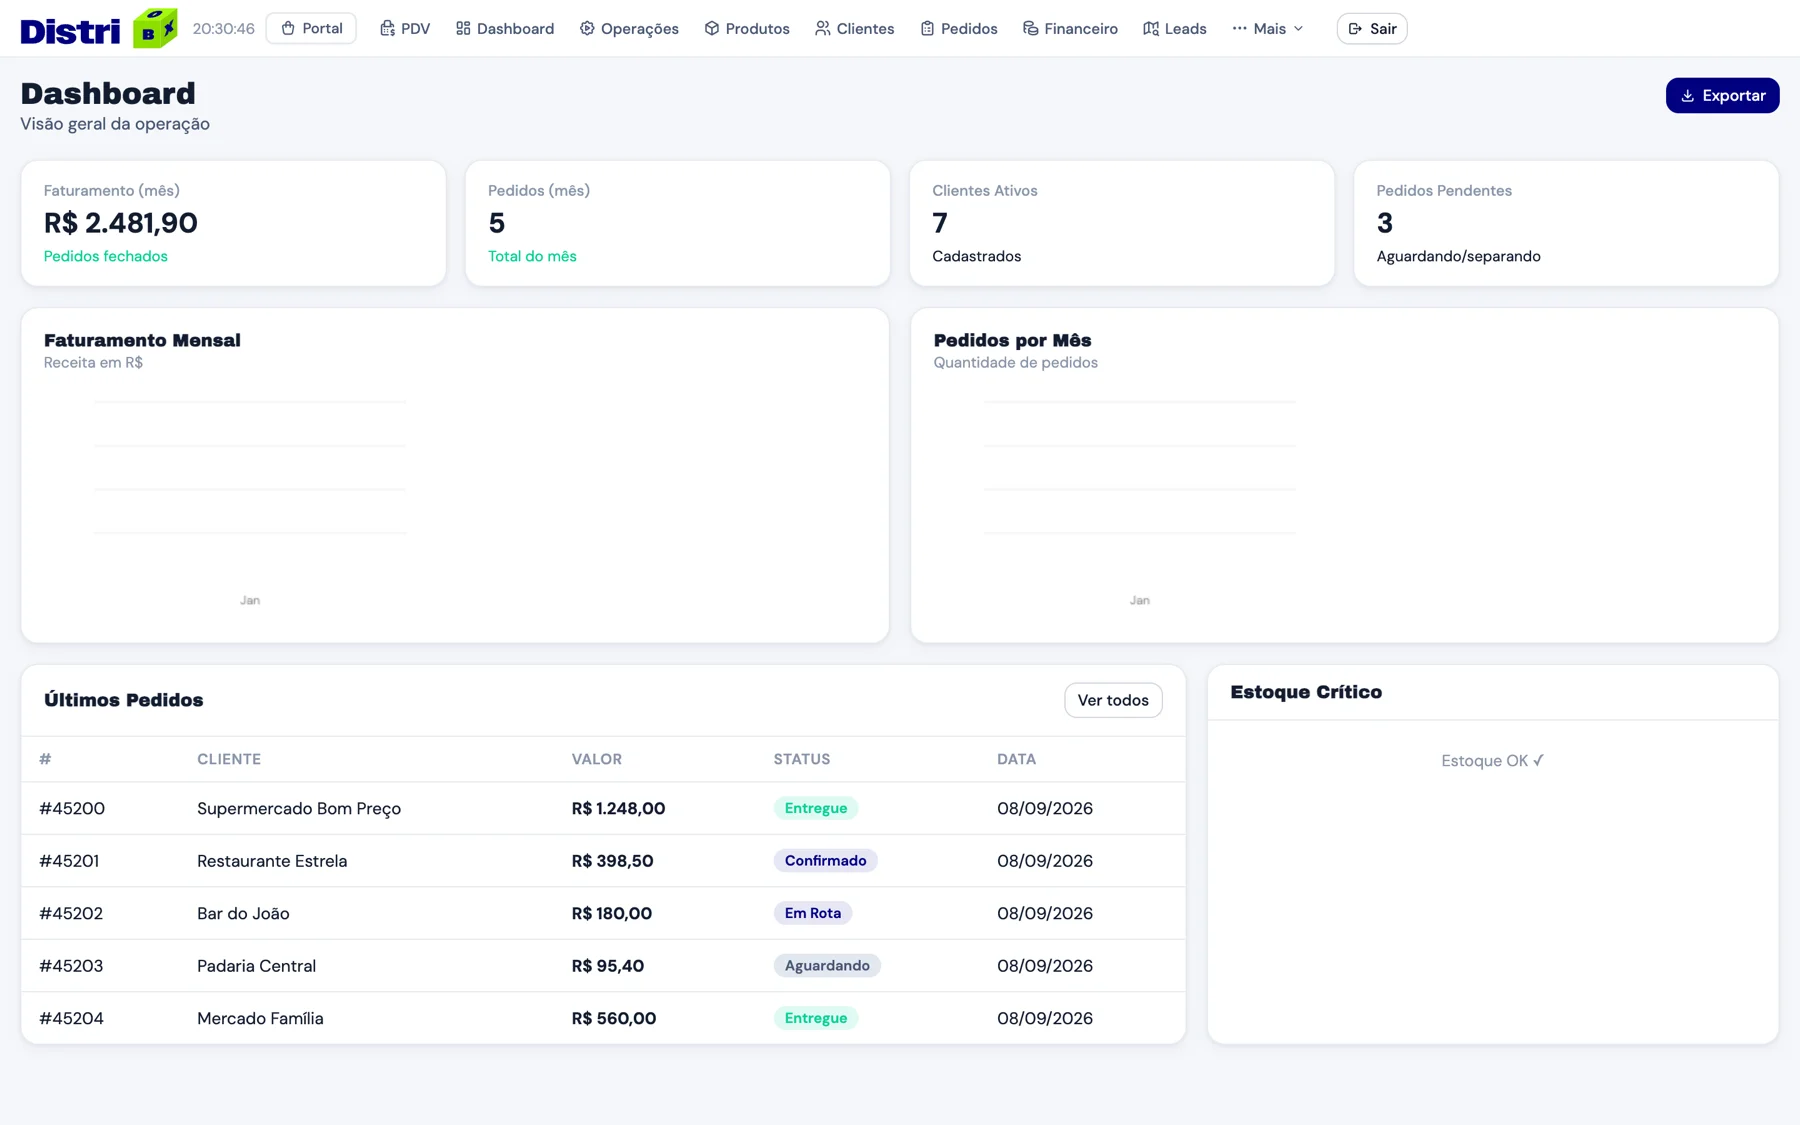Select order number #45203
1800x1125 pixels.
click(71, 966)
